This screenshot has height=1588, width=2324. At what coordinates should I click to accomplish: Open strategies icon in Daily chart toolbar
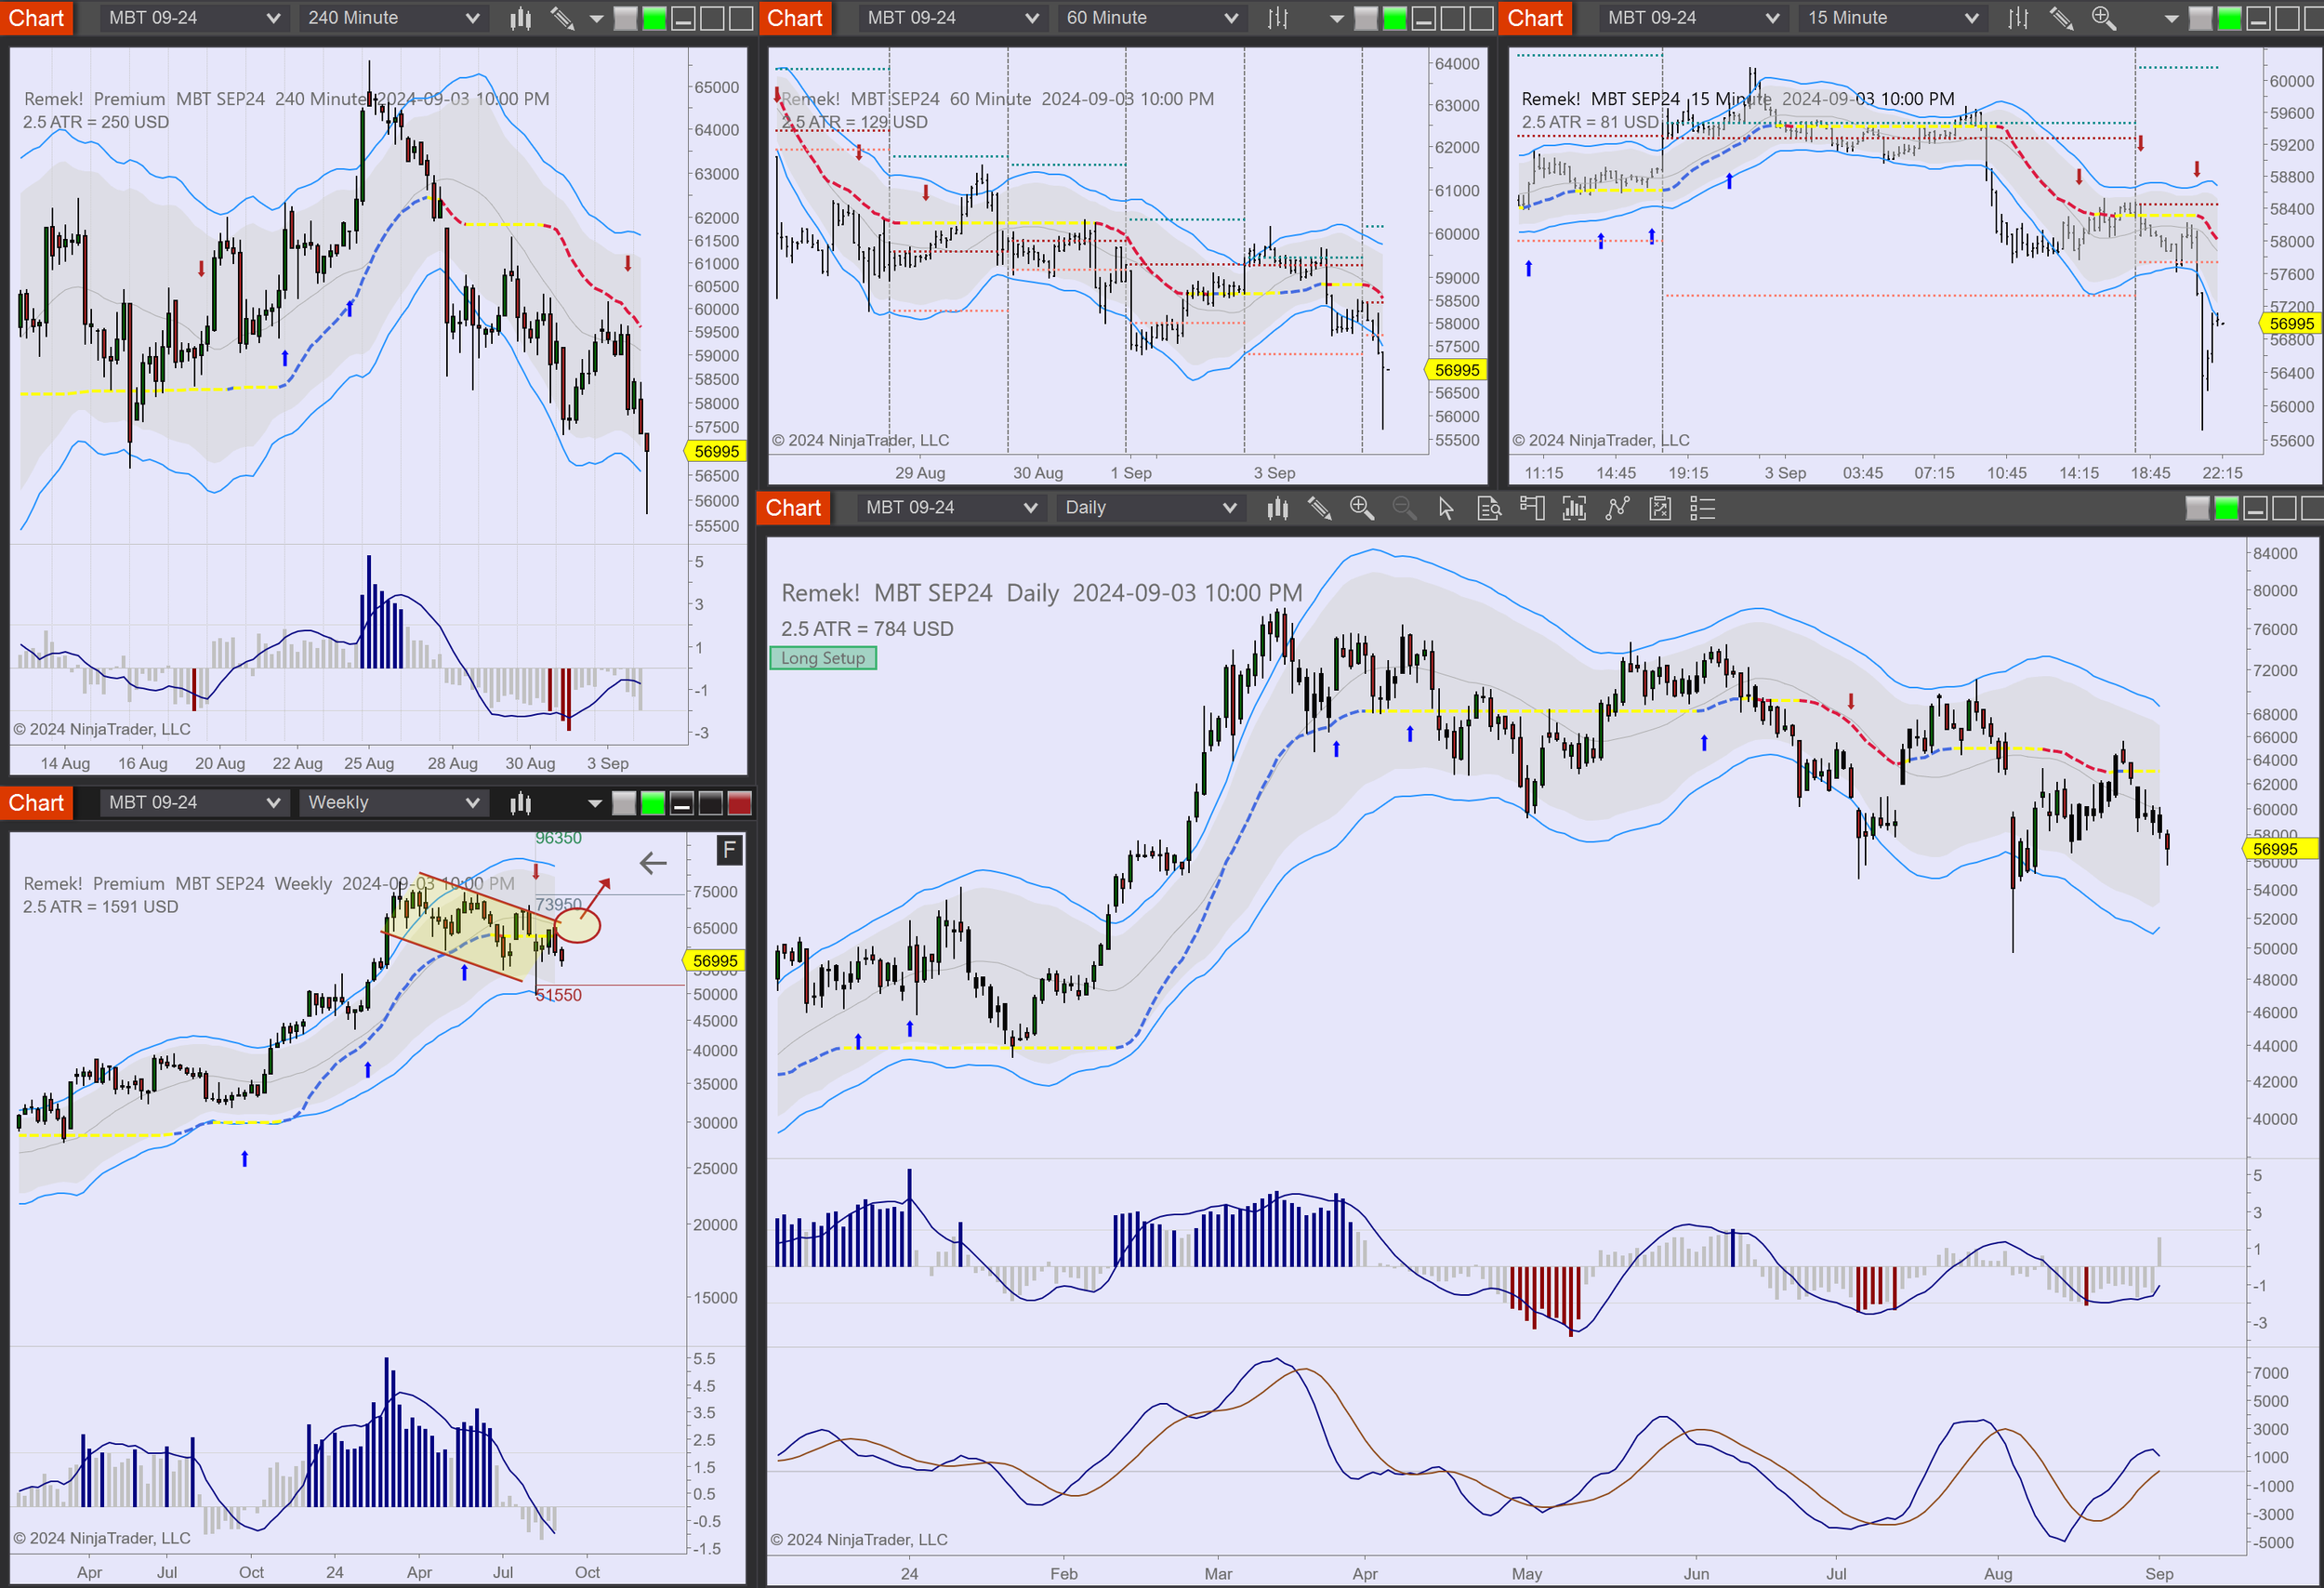point(1660,508)
